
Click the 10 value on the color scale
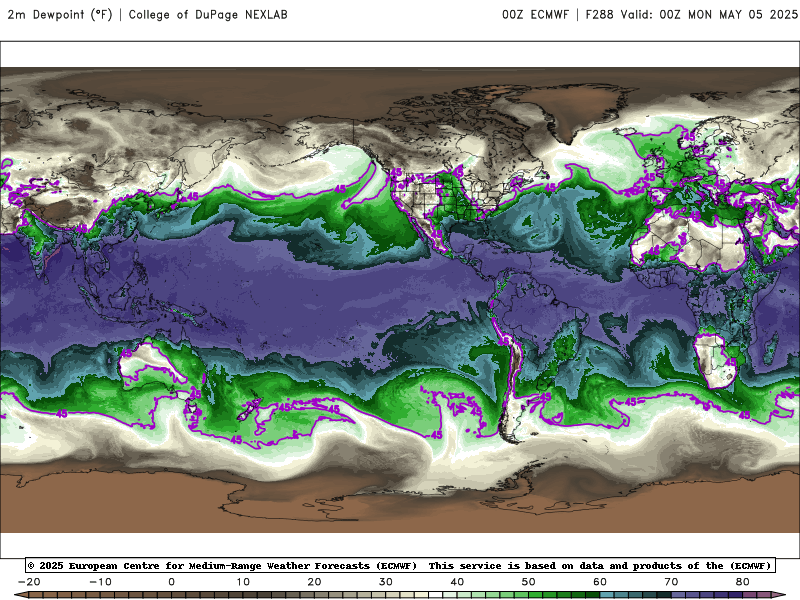(x=243, y=582)
